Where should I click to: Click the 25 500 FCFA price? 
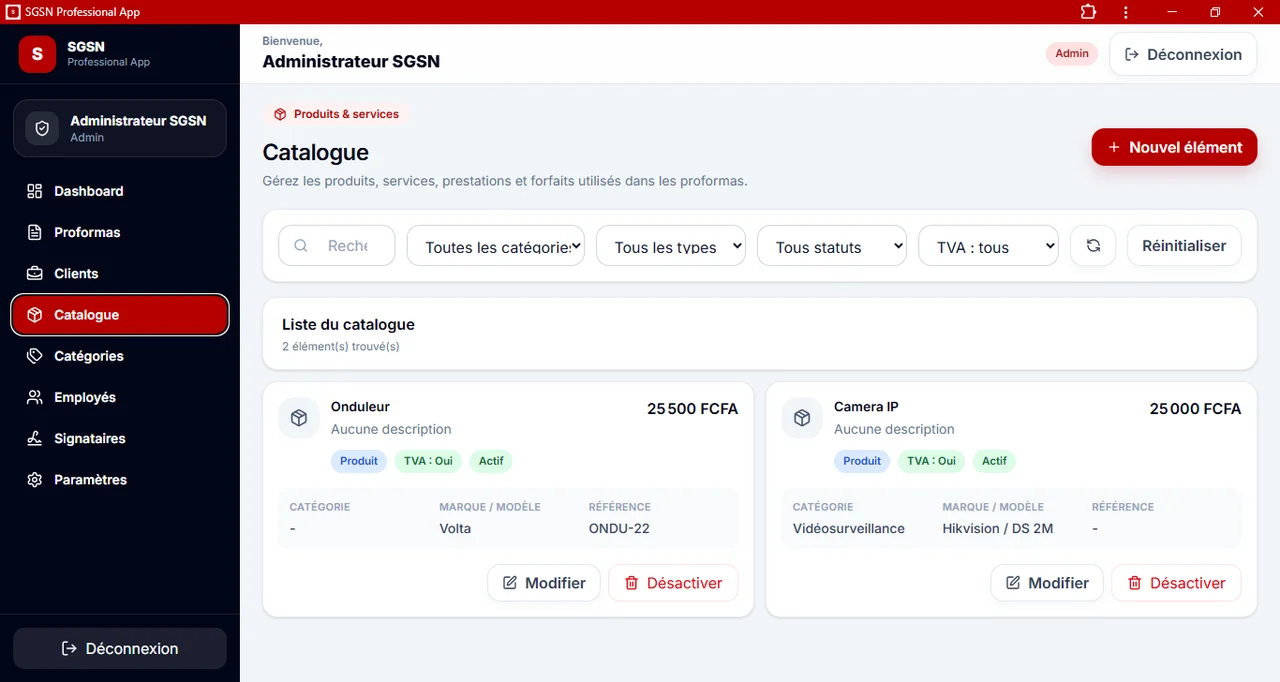click(x=692, y=409)
